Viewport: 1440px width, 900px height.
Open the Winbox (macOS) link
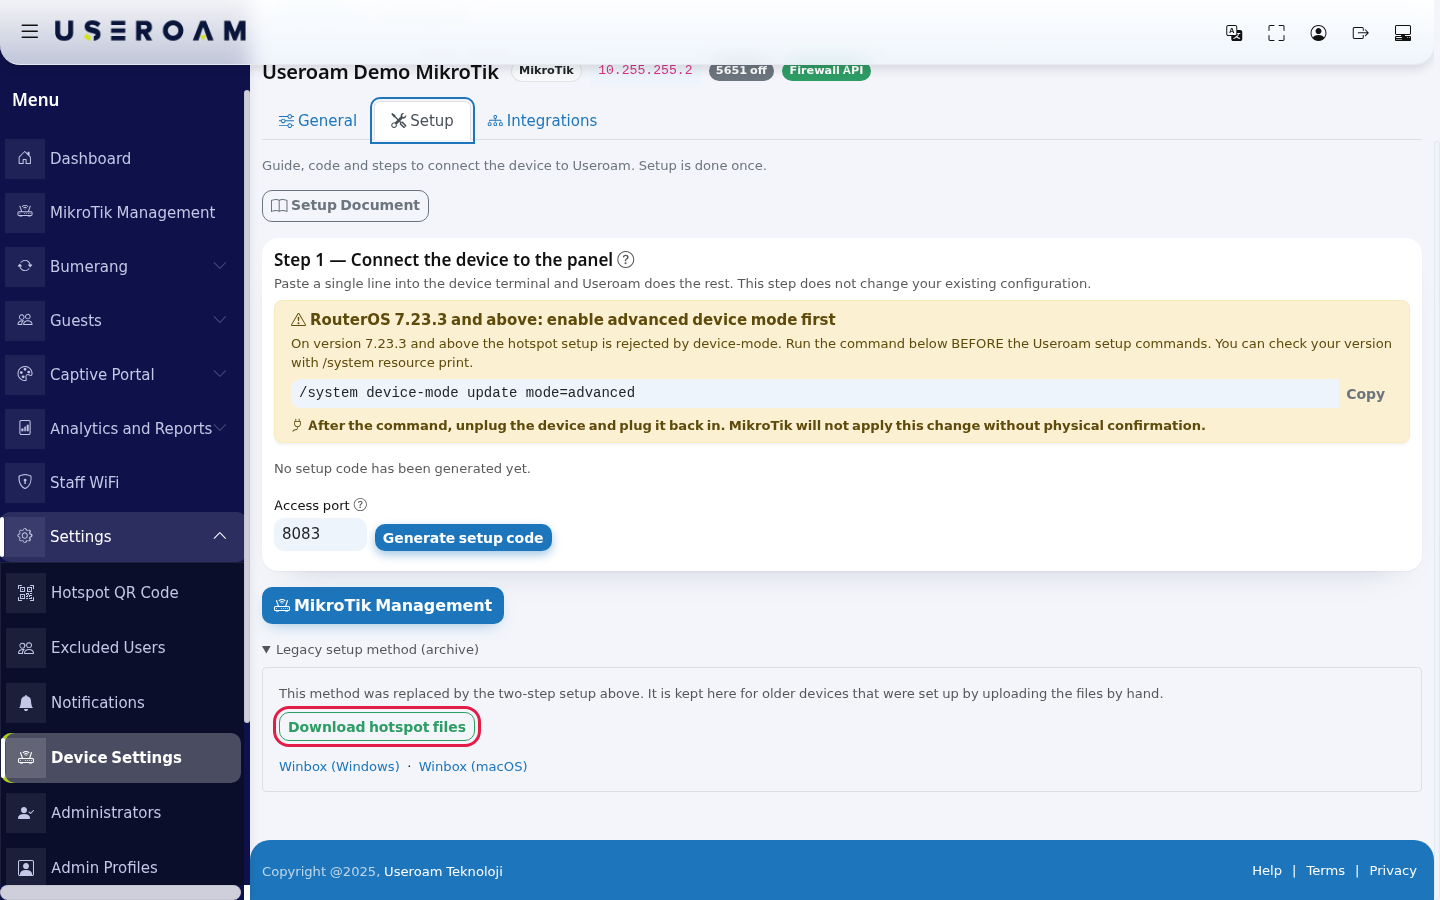[x=473, y=767]
